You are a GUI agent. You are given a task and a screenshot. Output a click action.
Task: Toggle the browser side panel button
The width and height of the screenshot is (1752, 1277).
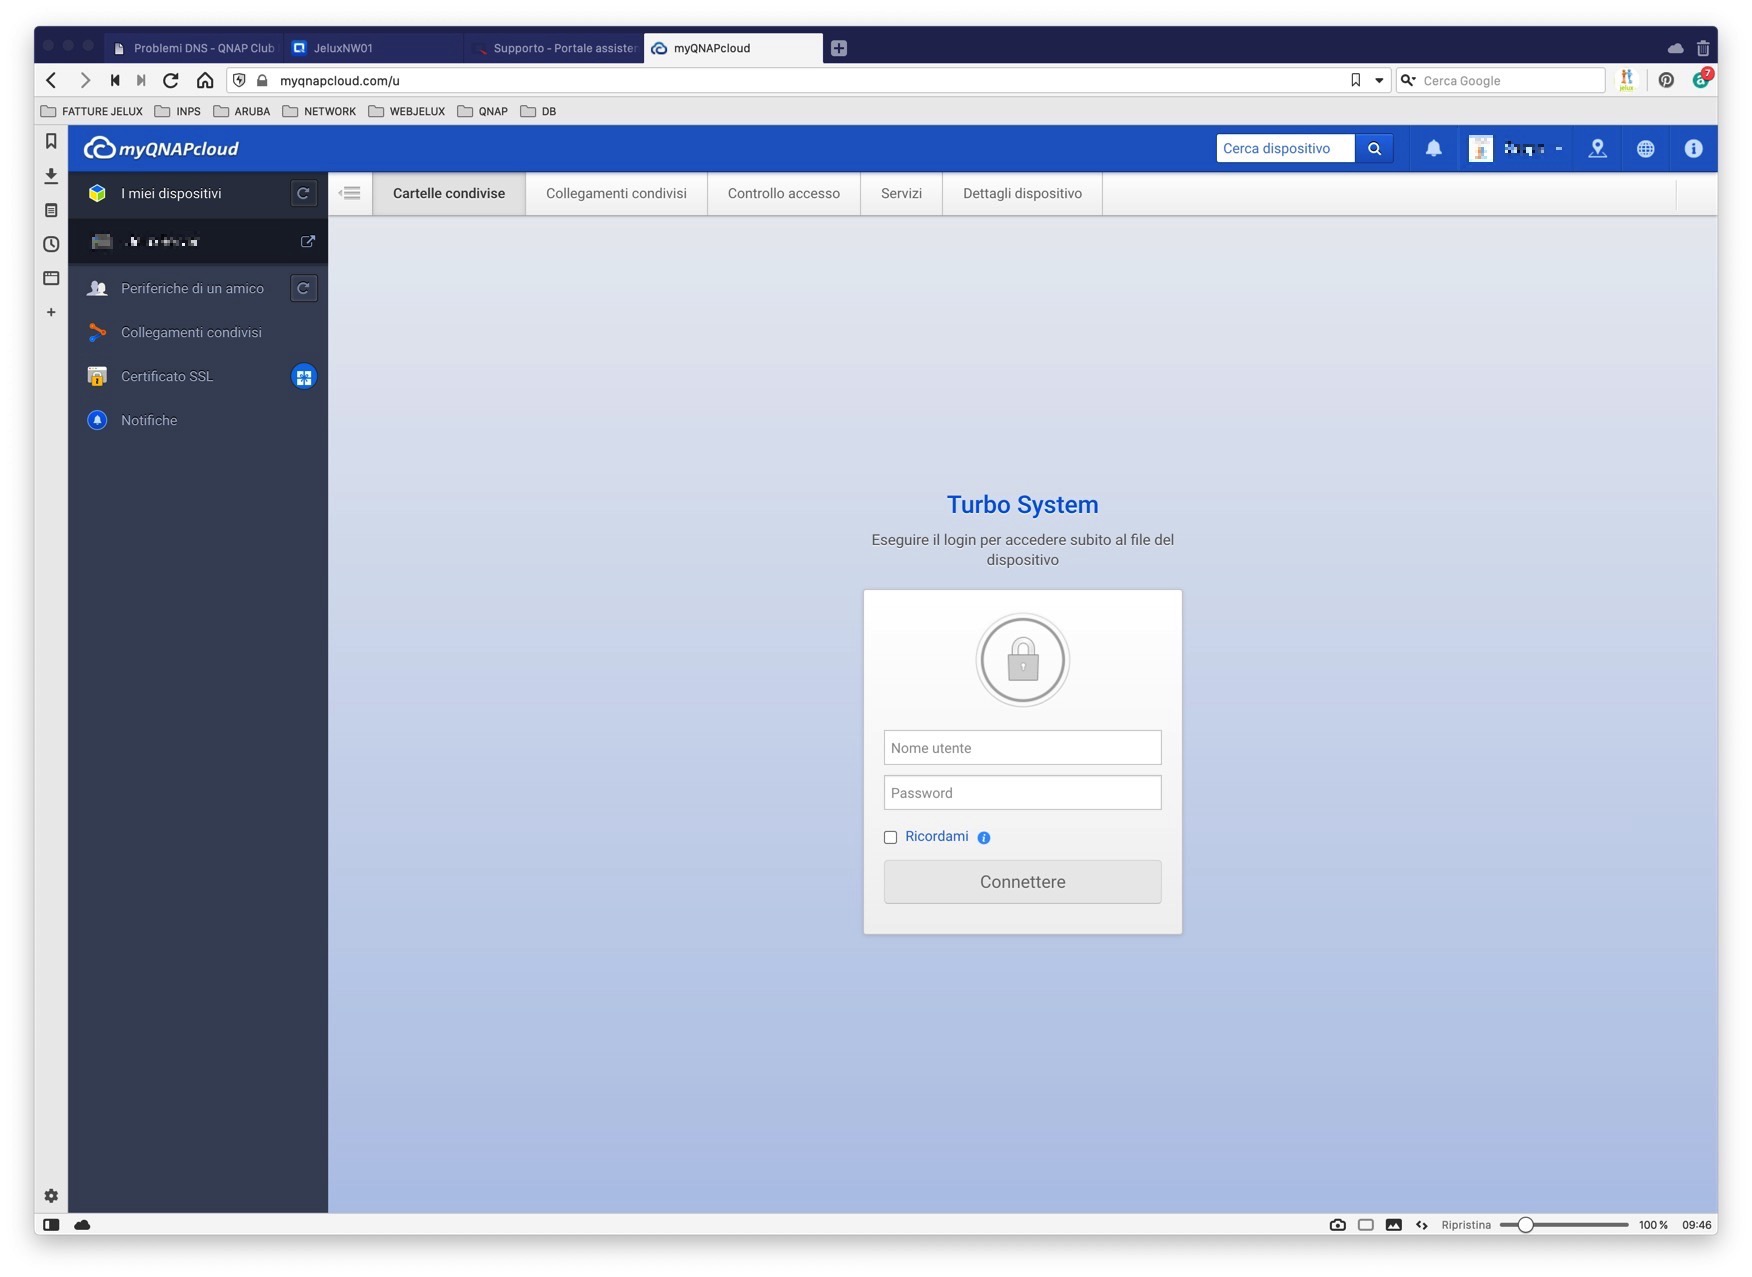point(51,1224)
